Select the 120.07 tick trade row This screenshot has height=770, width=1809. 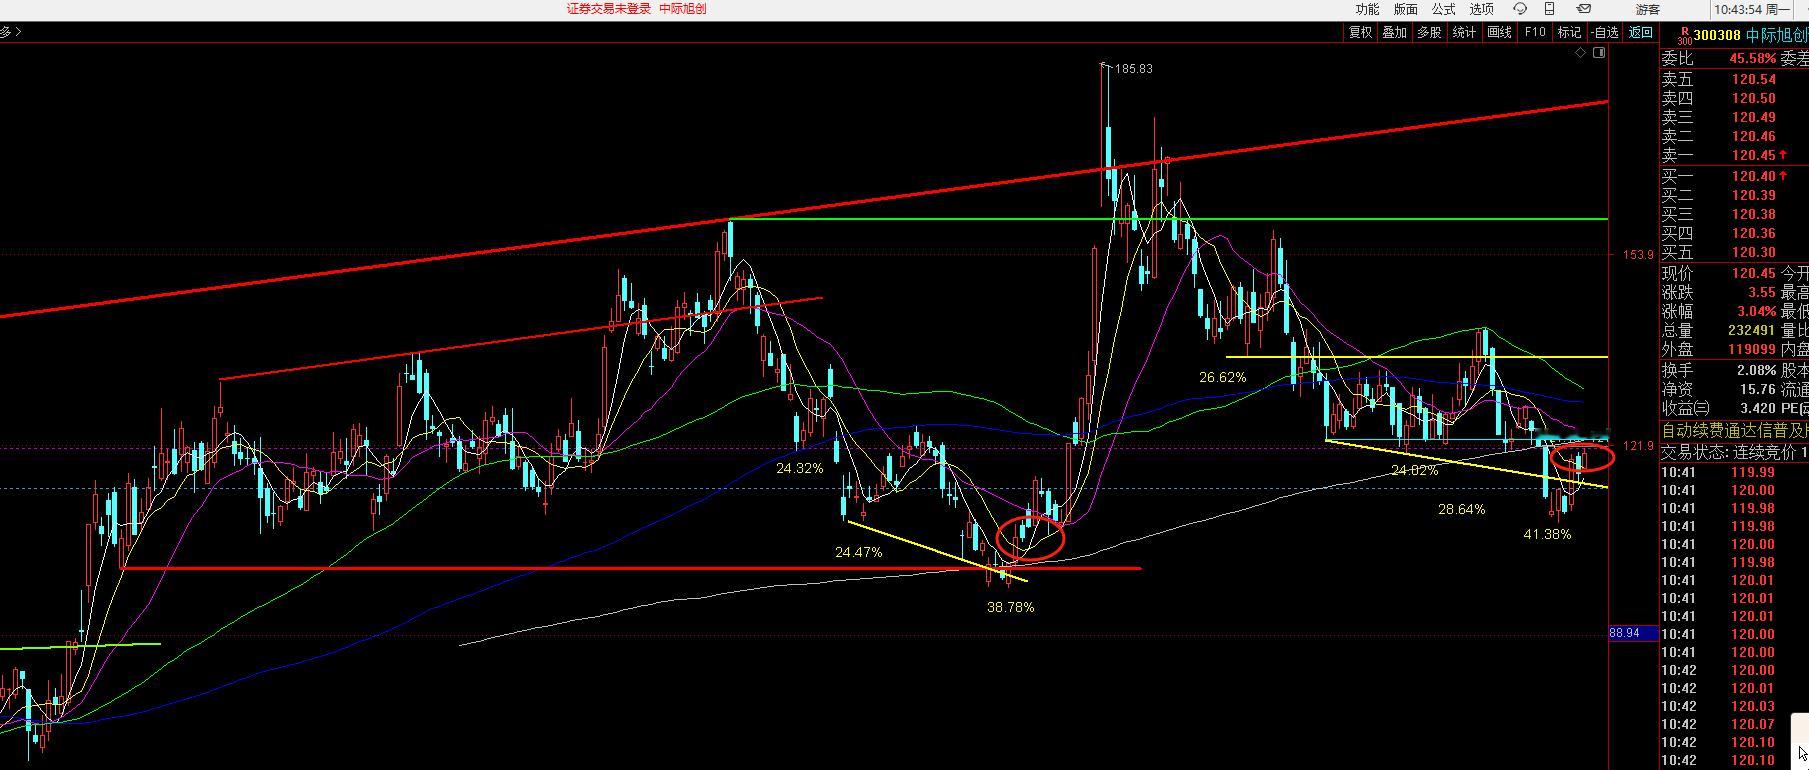1735,724
